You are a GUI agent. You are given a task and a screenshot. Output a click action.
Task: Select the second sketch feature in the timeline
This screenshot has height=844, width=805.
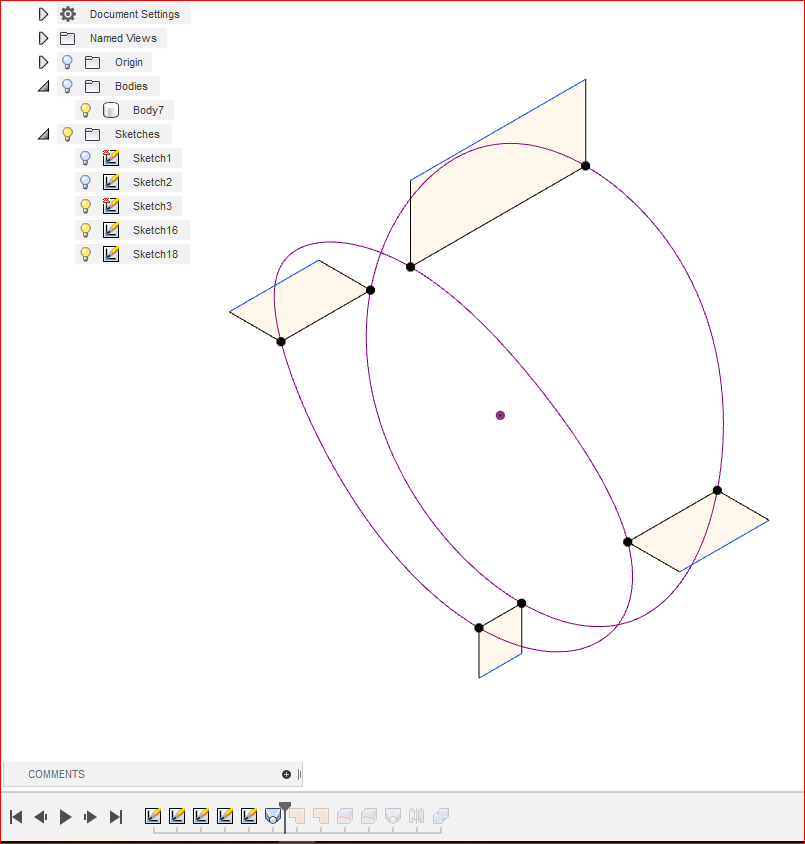click(x=177, y=816)
